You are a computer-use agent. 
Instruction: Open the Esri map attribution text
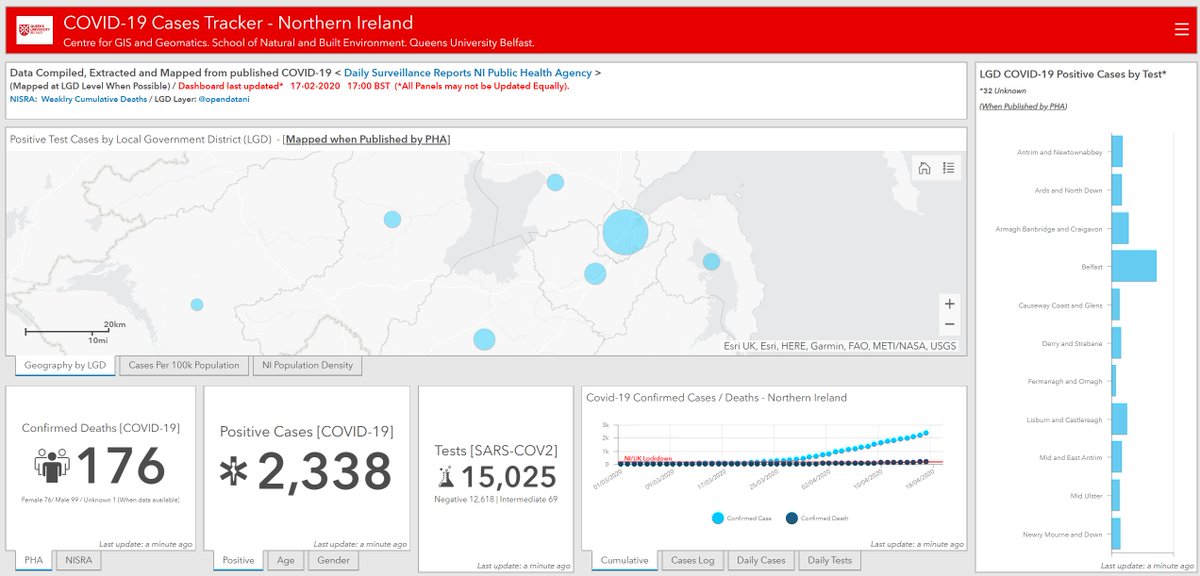[840, 346]
